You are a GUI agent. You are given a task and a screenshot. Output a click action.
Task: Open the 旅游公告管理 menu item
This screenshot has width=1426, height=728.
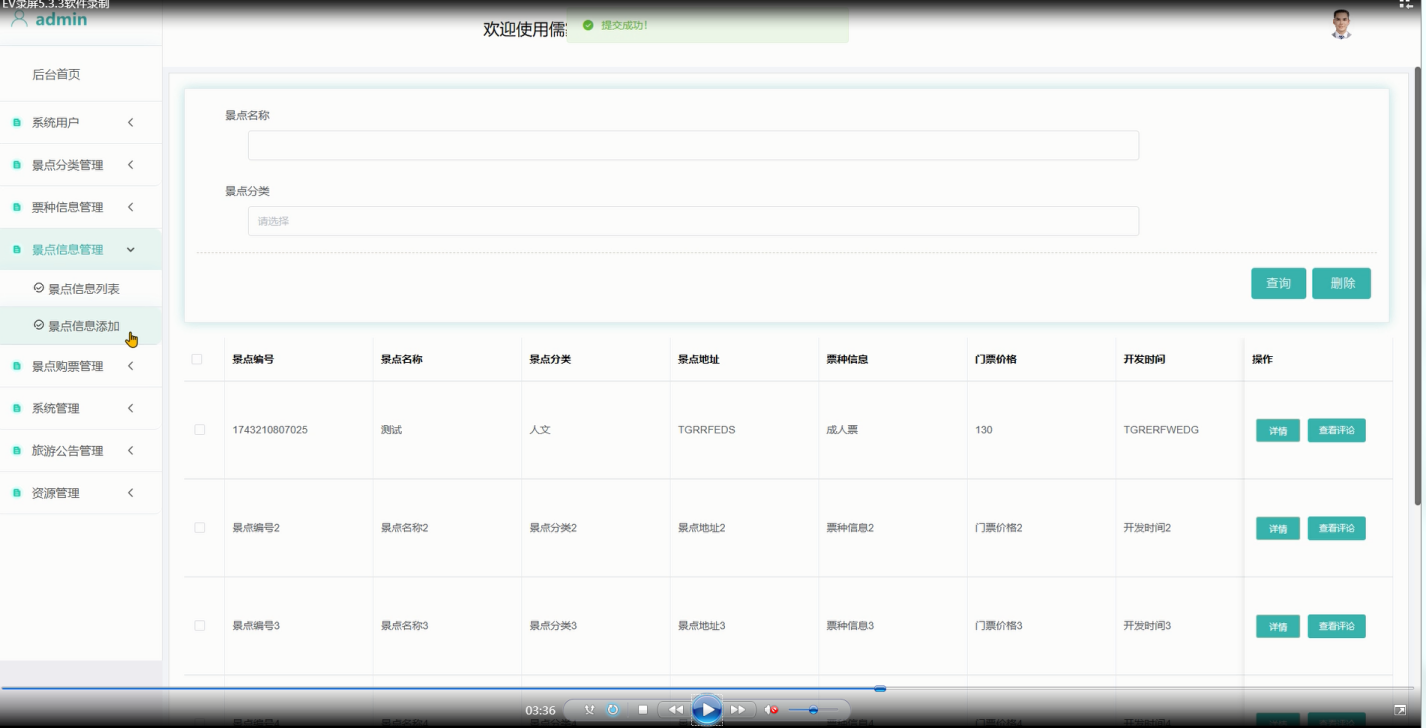pyautogui.click(x=80, y=450)
